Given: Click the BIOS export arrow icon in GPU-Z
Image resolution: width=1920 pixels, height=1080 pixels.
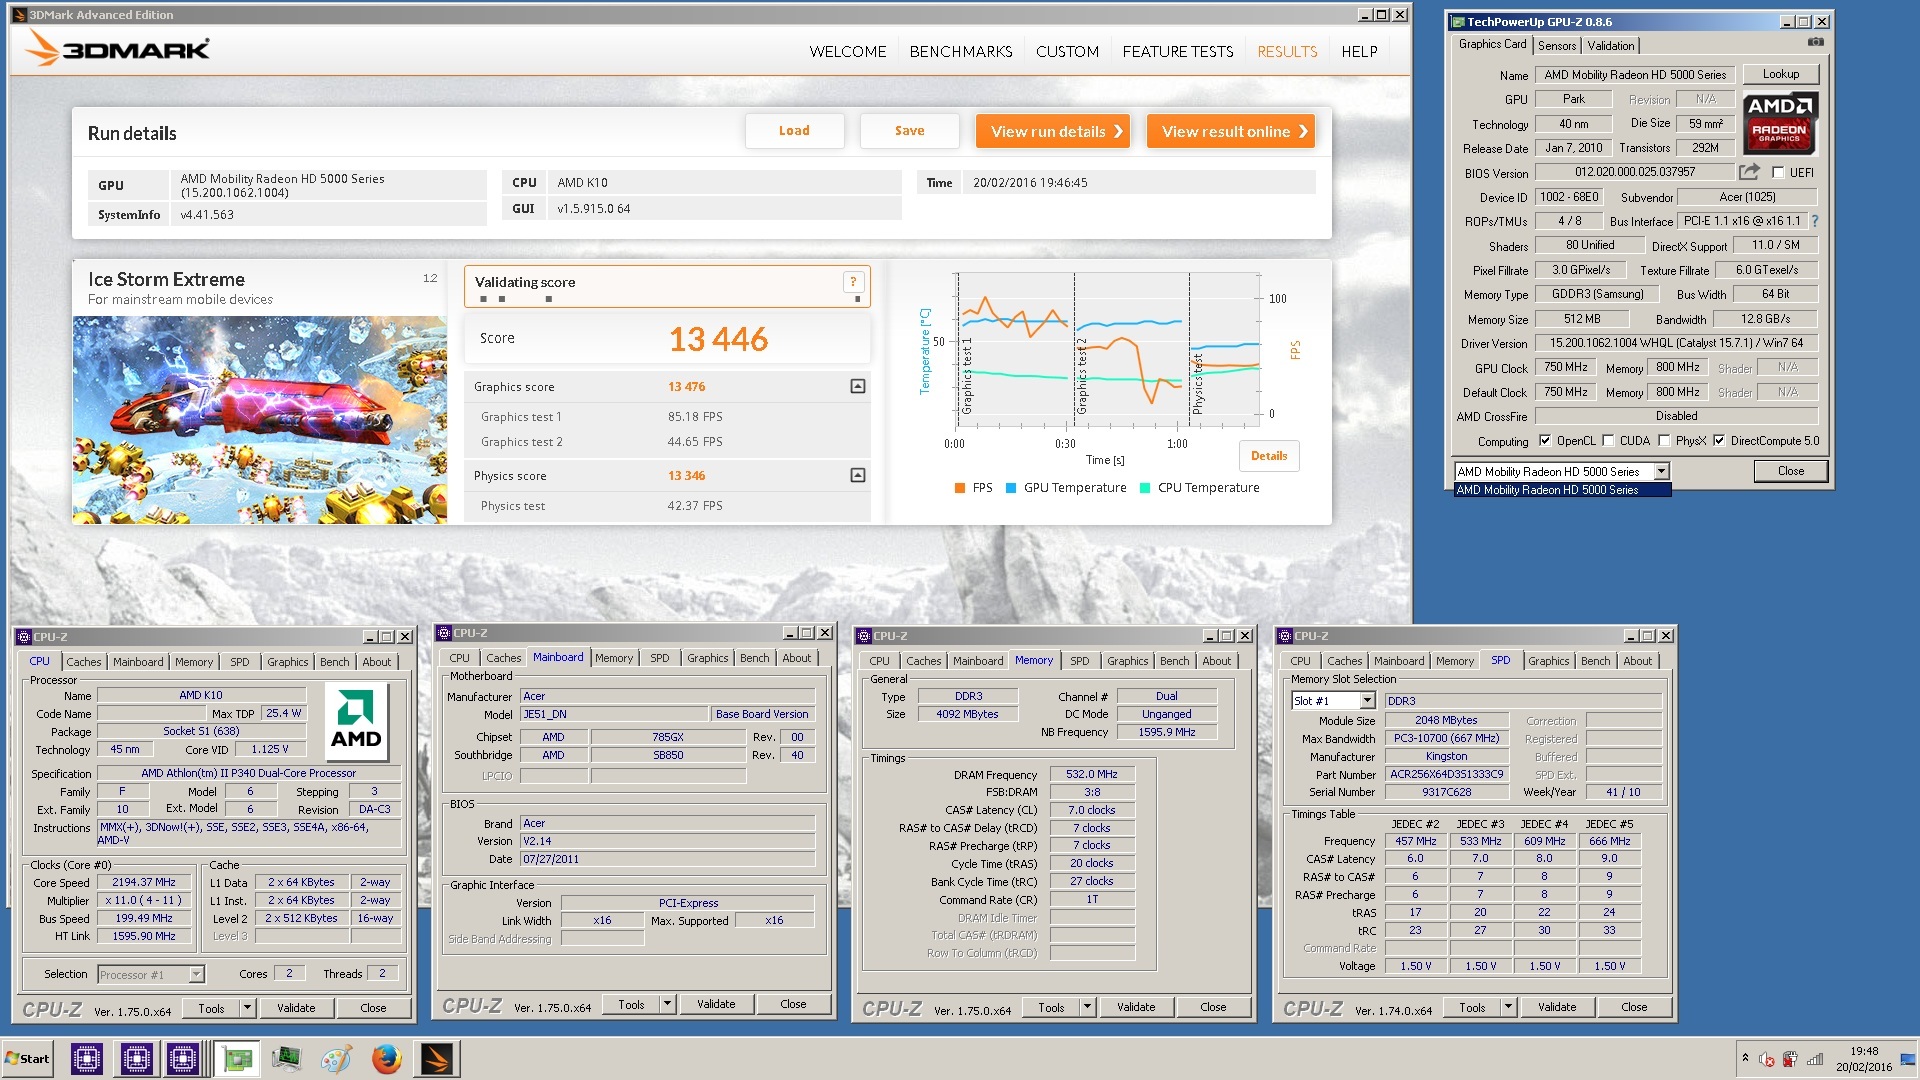Looking at the screenshot, I should (x=1749, y=172).
